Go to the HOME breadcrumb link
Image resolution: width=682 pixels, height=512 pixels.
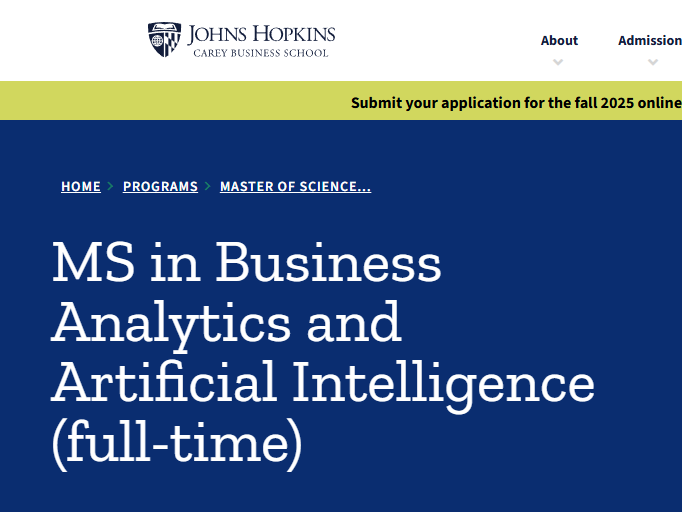point(81,186)
